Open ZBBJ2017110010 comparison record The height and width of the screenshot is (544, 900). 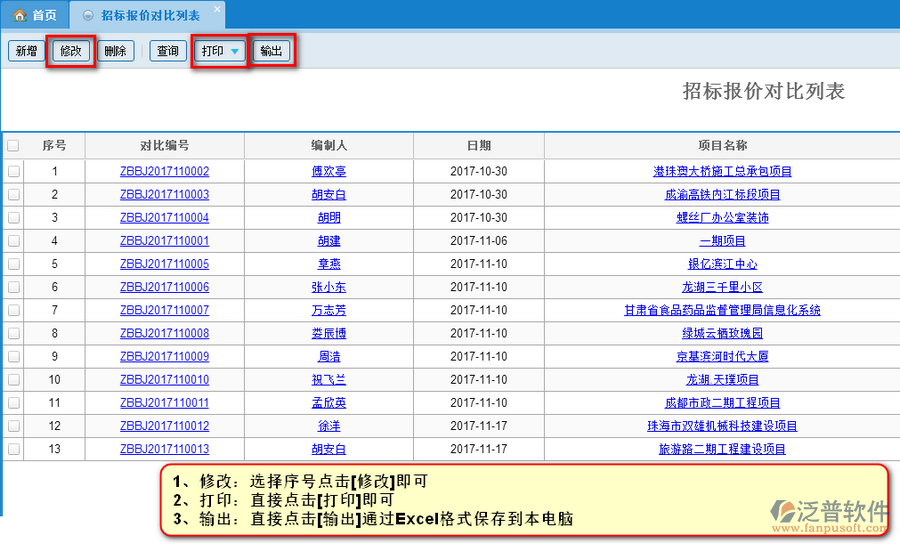click(x=164, y=380)
